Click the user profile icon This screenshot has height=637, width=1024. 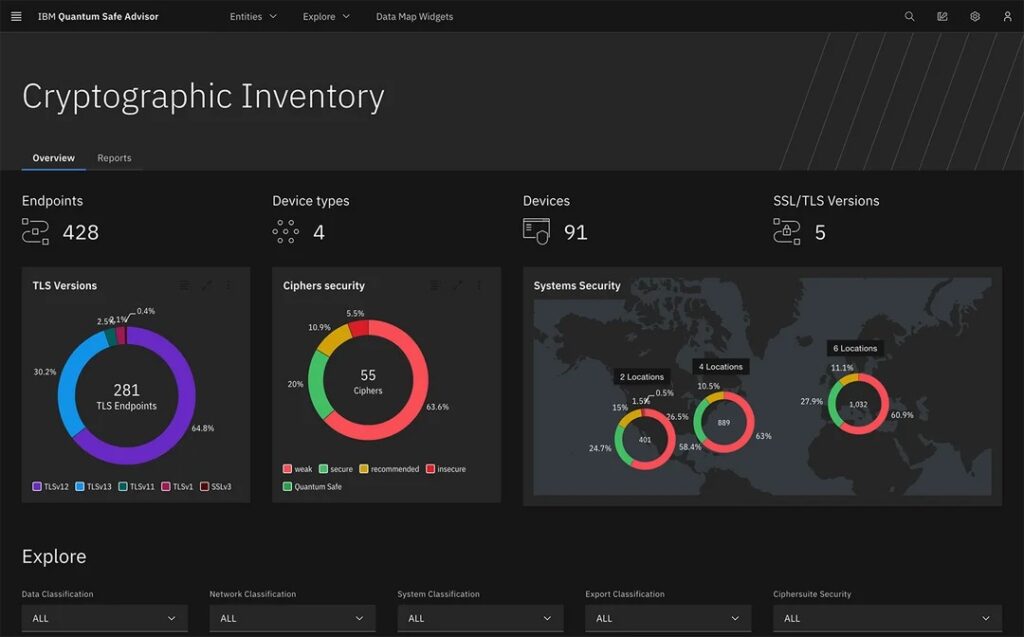point(1005,16)
